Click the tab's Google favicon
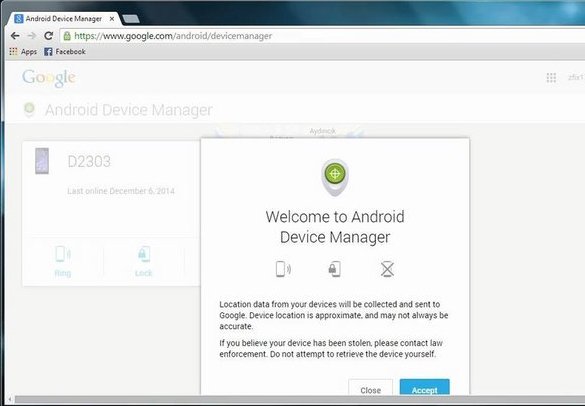The height and width of the screenshot is (406, 585). [19, 18]
